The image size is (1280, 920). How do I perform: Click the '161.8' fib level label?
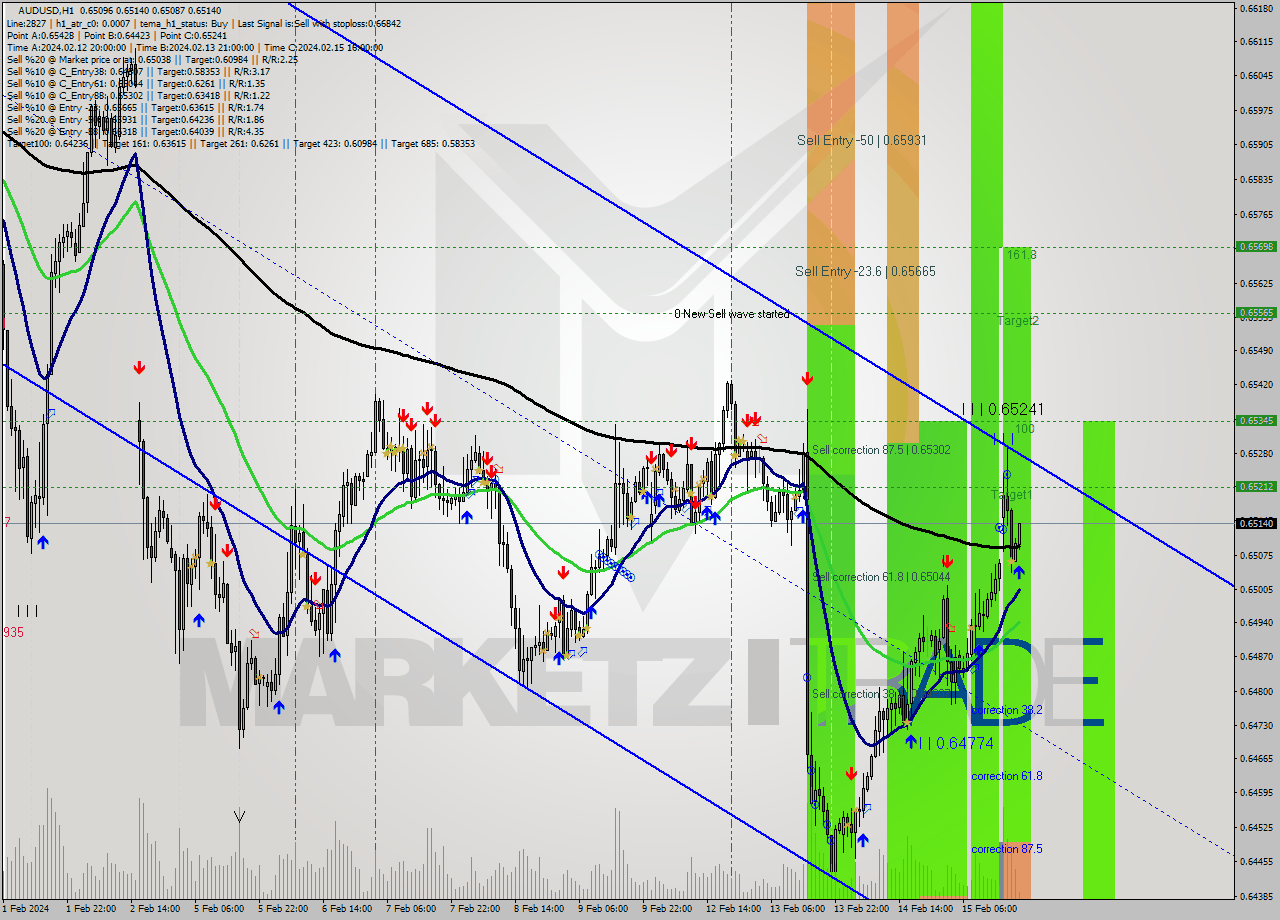point(1021,255)
